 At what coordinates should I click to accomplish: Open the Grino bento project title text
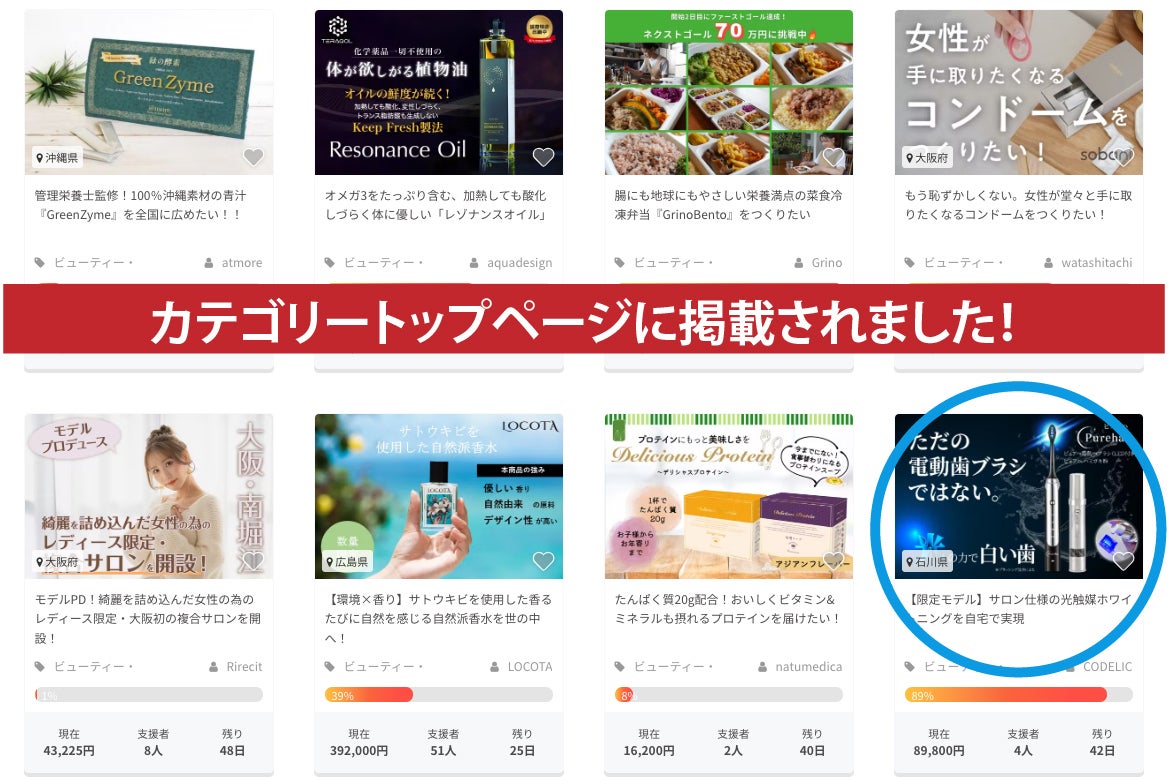tap(729, 205)
